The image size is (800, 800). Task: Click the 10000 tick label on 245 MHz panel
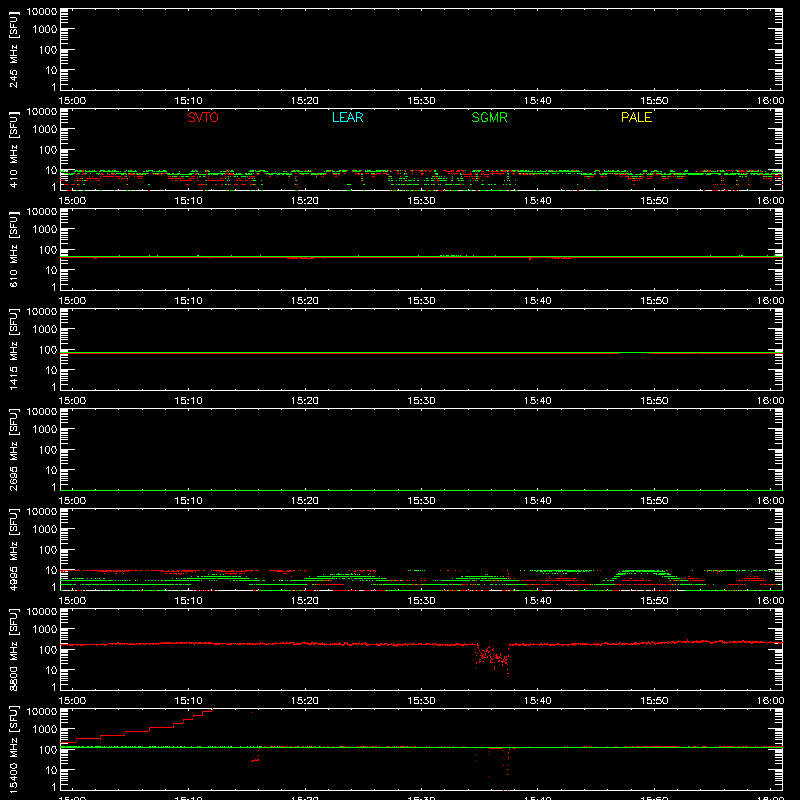pos(42,12)
